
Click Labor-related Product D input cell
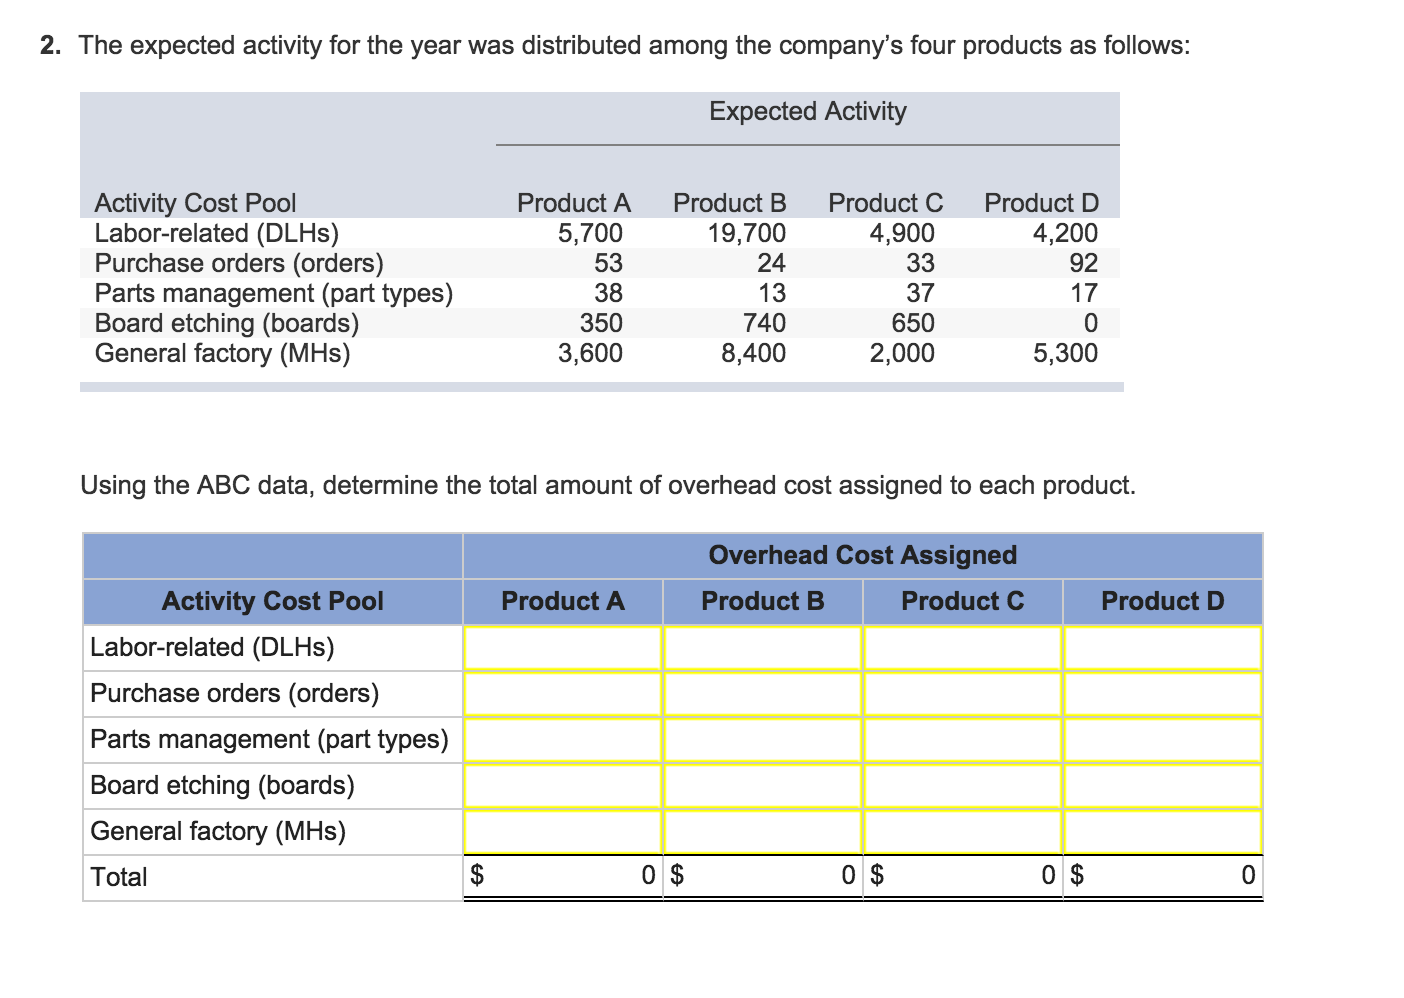(1163, 648)
